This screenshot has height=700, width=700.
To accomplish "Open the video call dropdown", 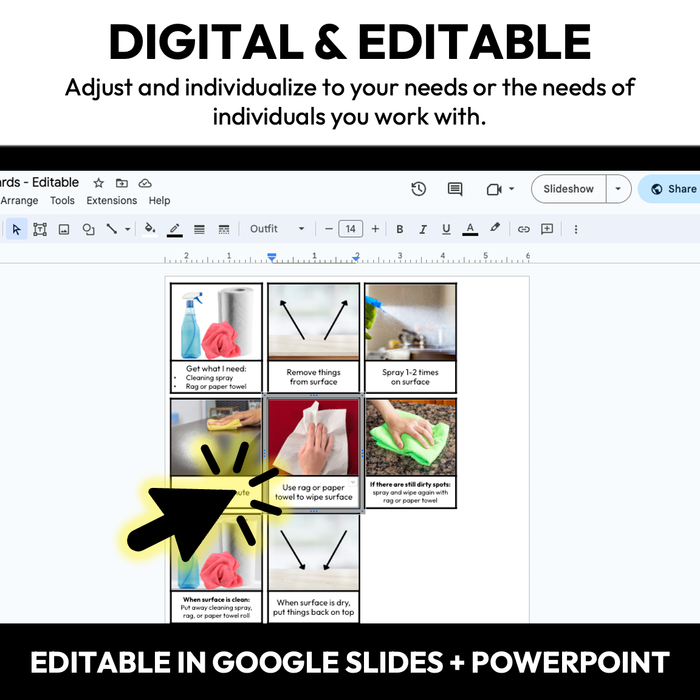I will (500, 189).
